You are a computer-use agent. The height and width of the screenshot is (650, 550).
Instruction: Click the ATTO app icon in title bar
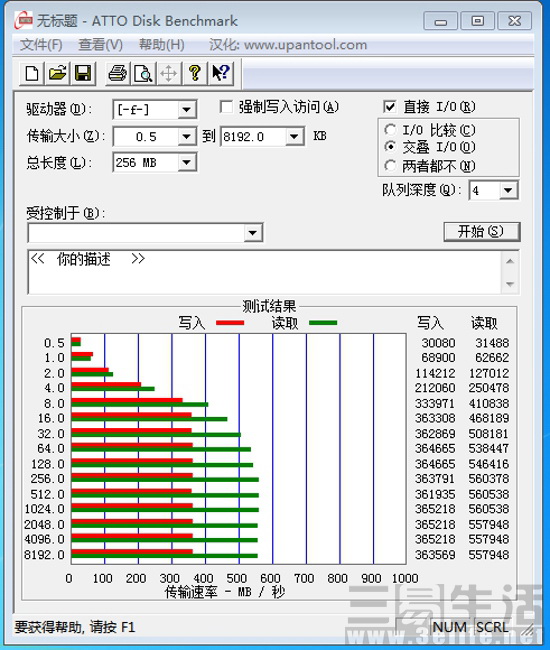pos(23,20)
